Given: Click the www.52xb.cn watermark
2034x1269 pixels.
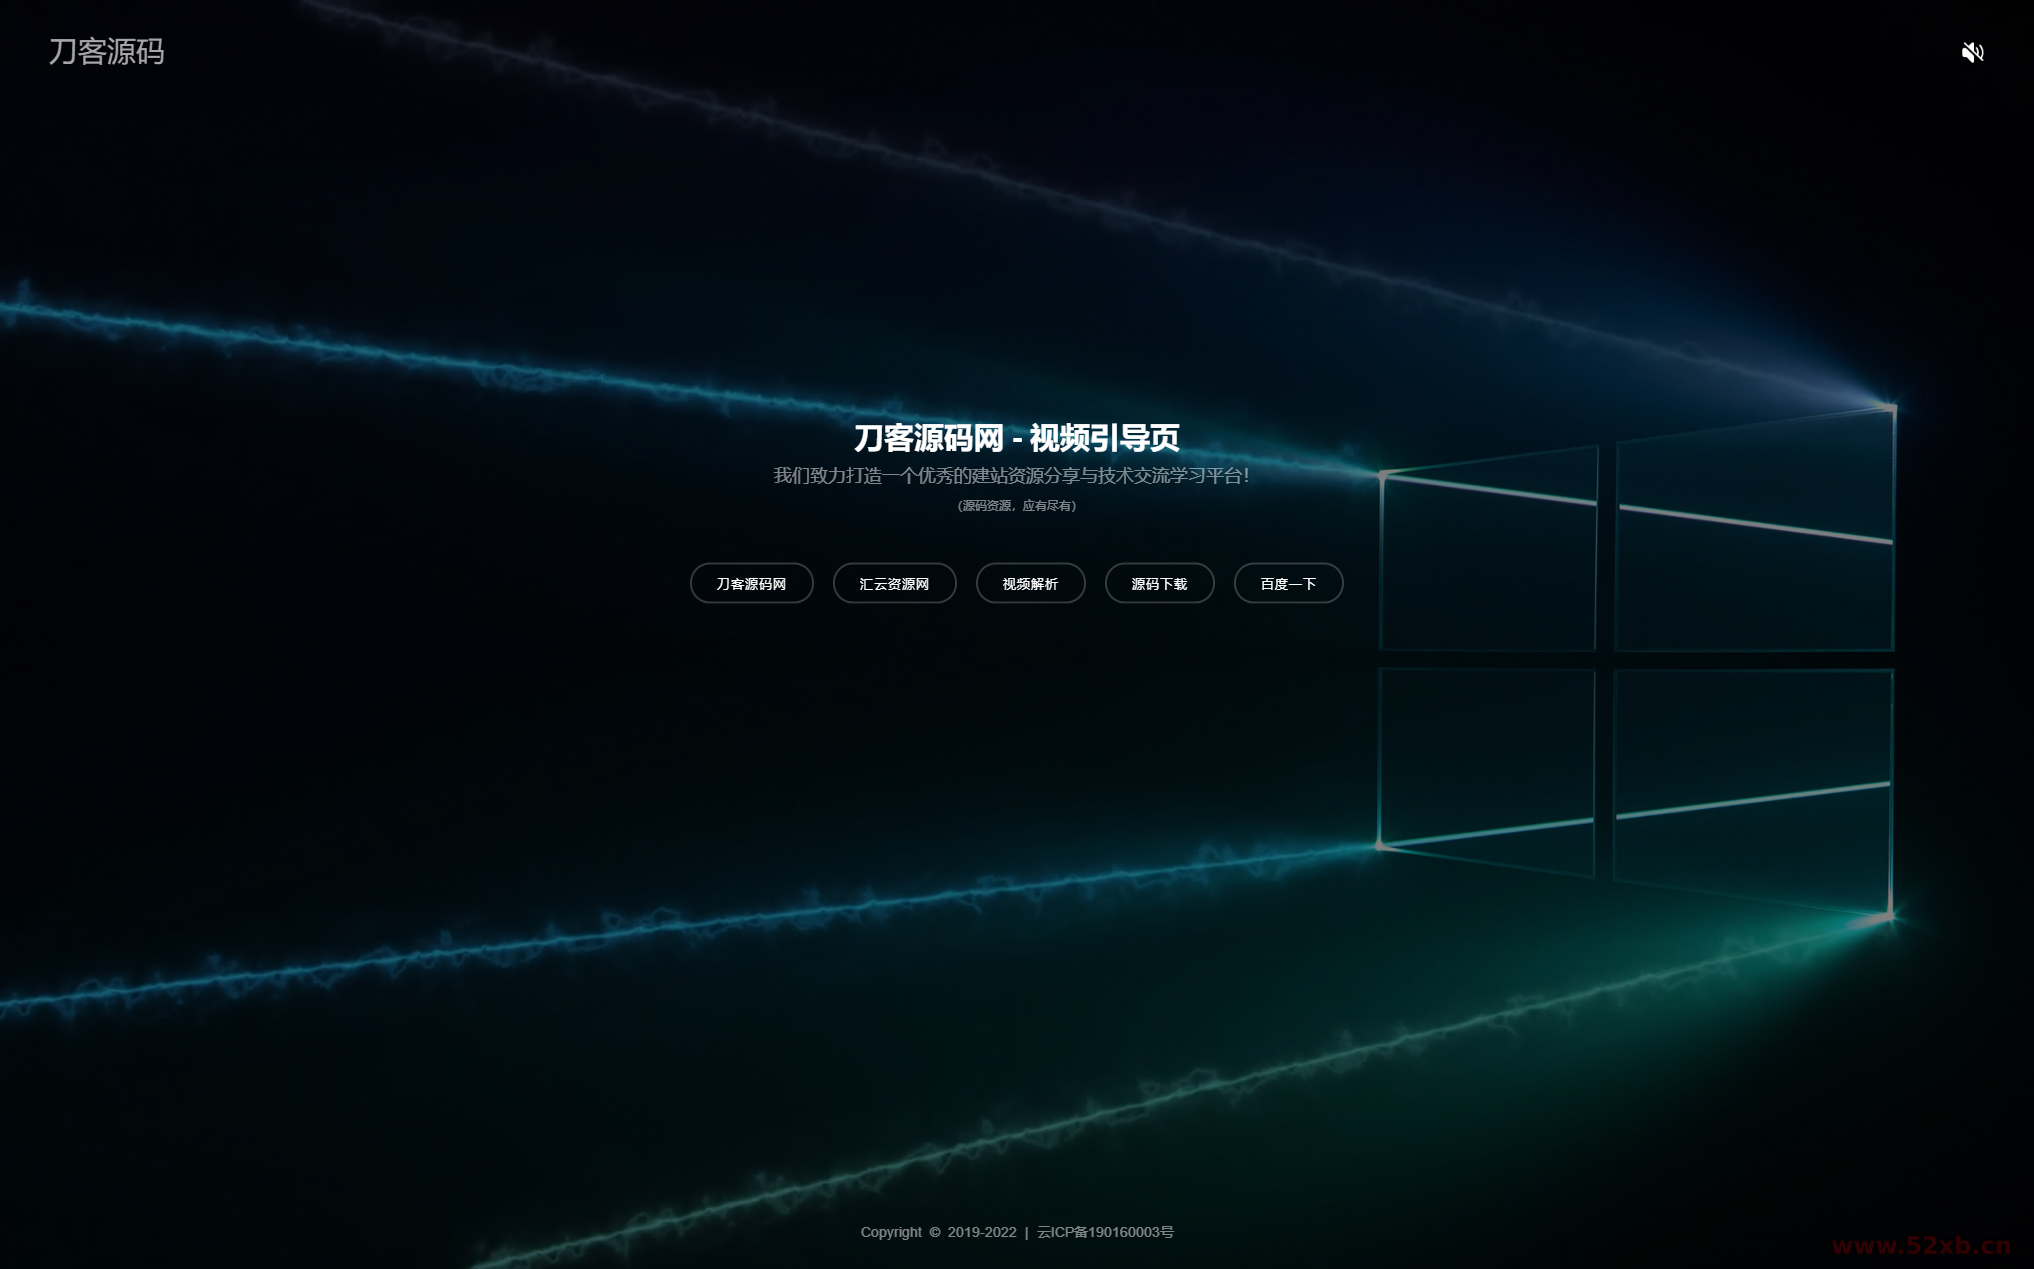Looking at the screenshot, I should [x=1920, y=1246].
